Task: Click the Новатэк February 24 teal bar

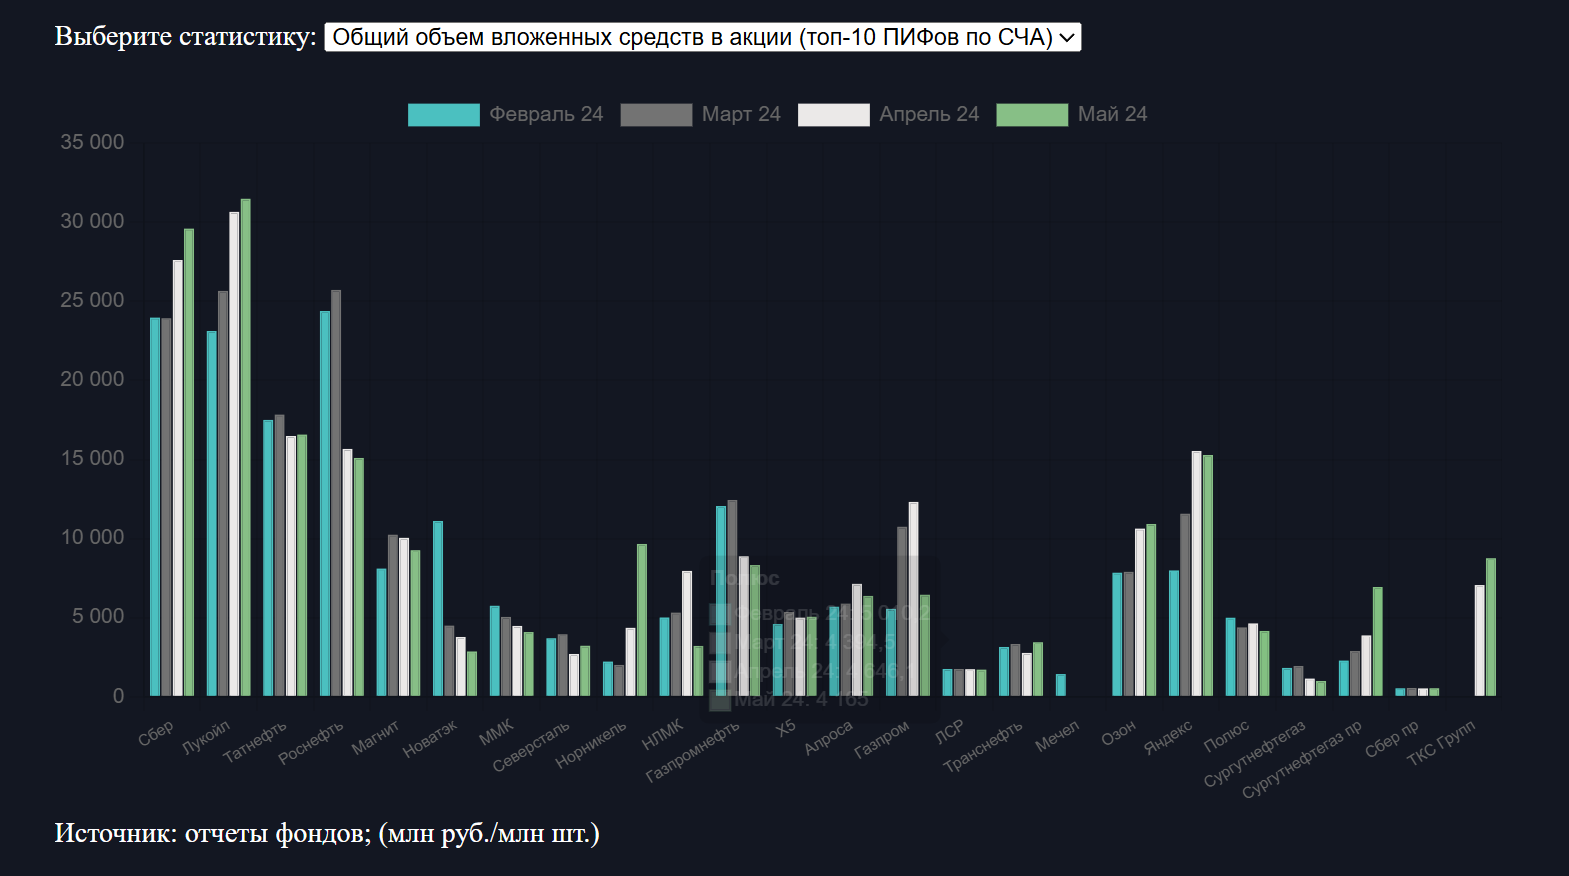Action: (x=438, y=608)
